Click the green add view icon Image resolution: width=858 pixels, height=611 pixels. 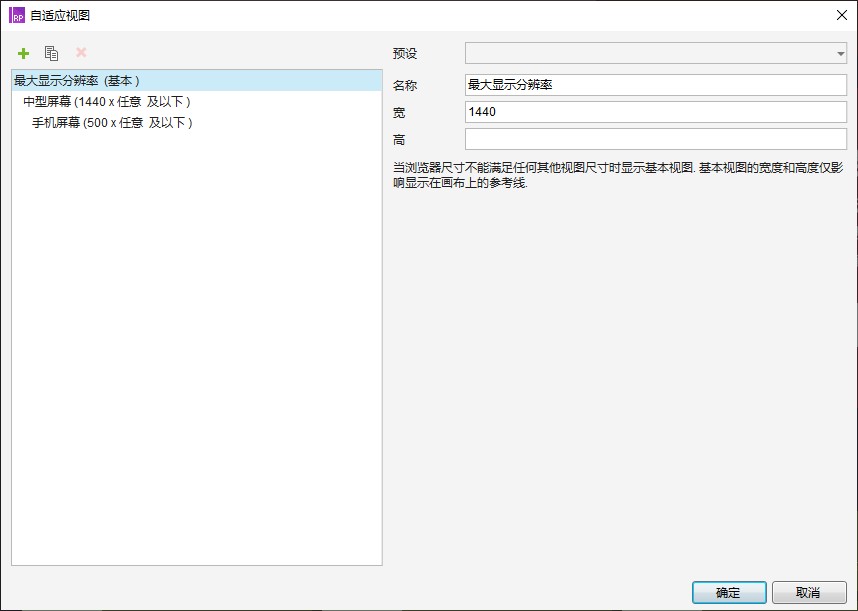pos(24,53)
